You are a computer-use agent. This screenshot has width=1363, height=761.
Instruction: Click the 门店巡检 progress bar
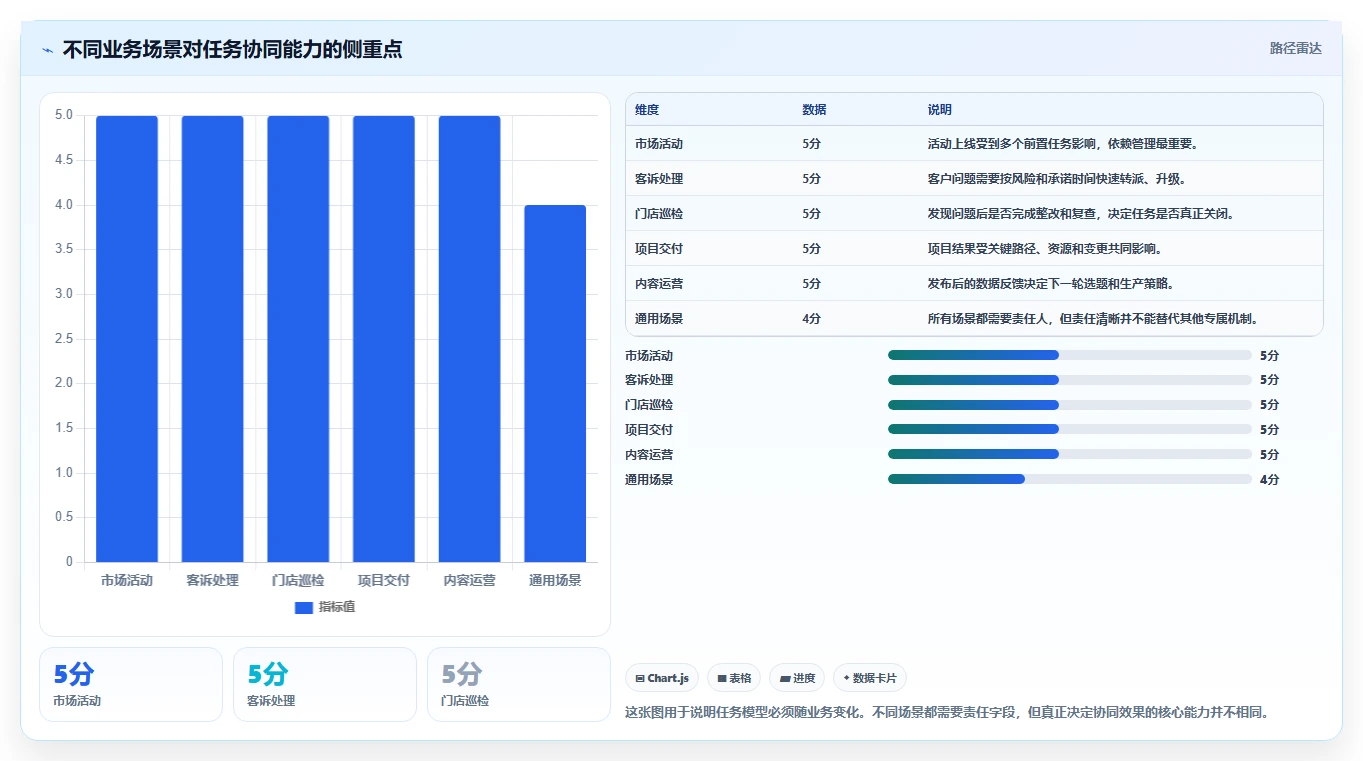(x=1070, y=405)
